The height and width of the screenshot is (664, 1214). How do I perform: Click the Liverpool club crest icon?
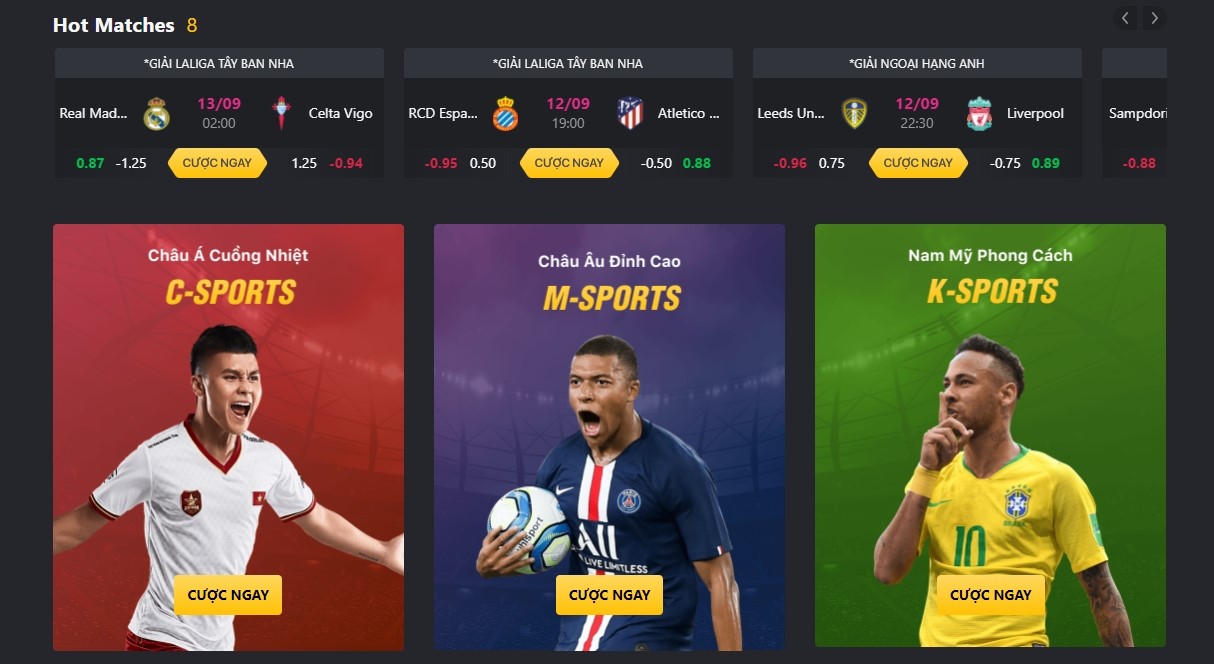pyautogui.click(x=979, y=114)
